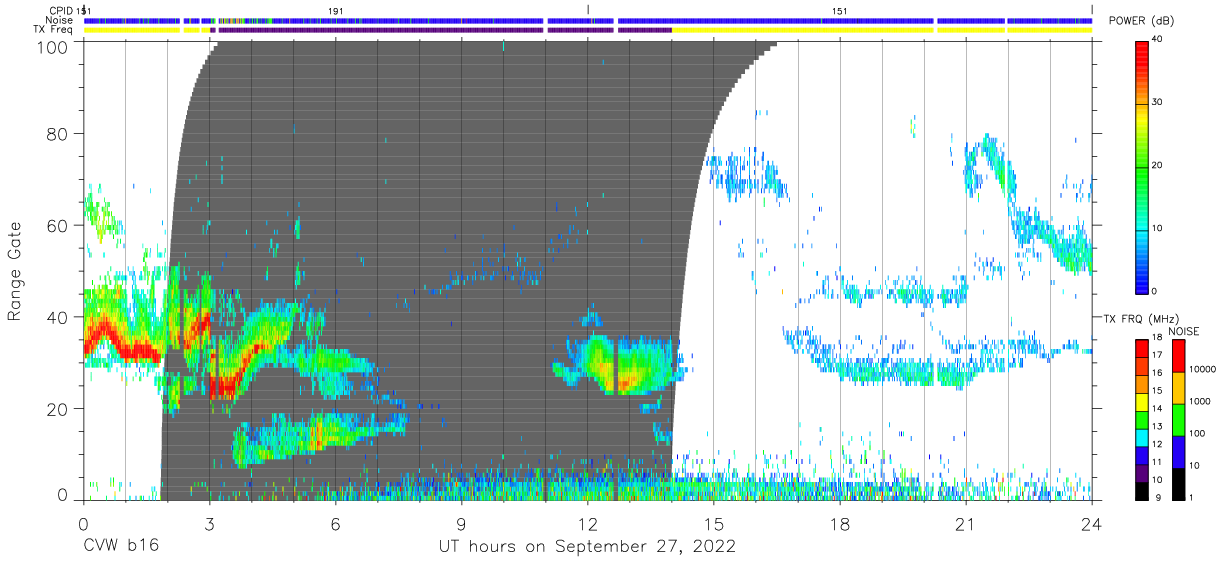Click the red 17-18 MHz TX FRQ swatch
Image resolution: width=1228 pixels, height=567 pixels.
pos(1142,349)
